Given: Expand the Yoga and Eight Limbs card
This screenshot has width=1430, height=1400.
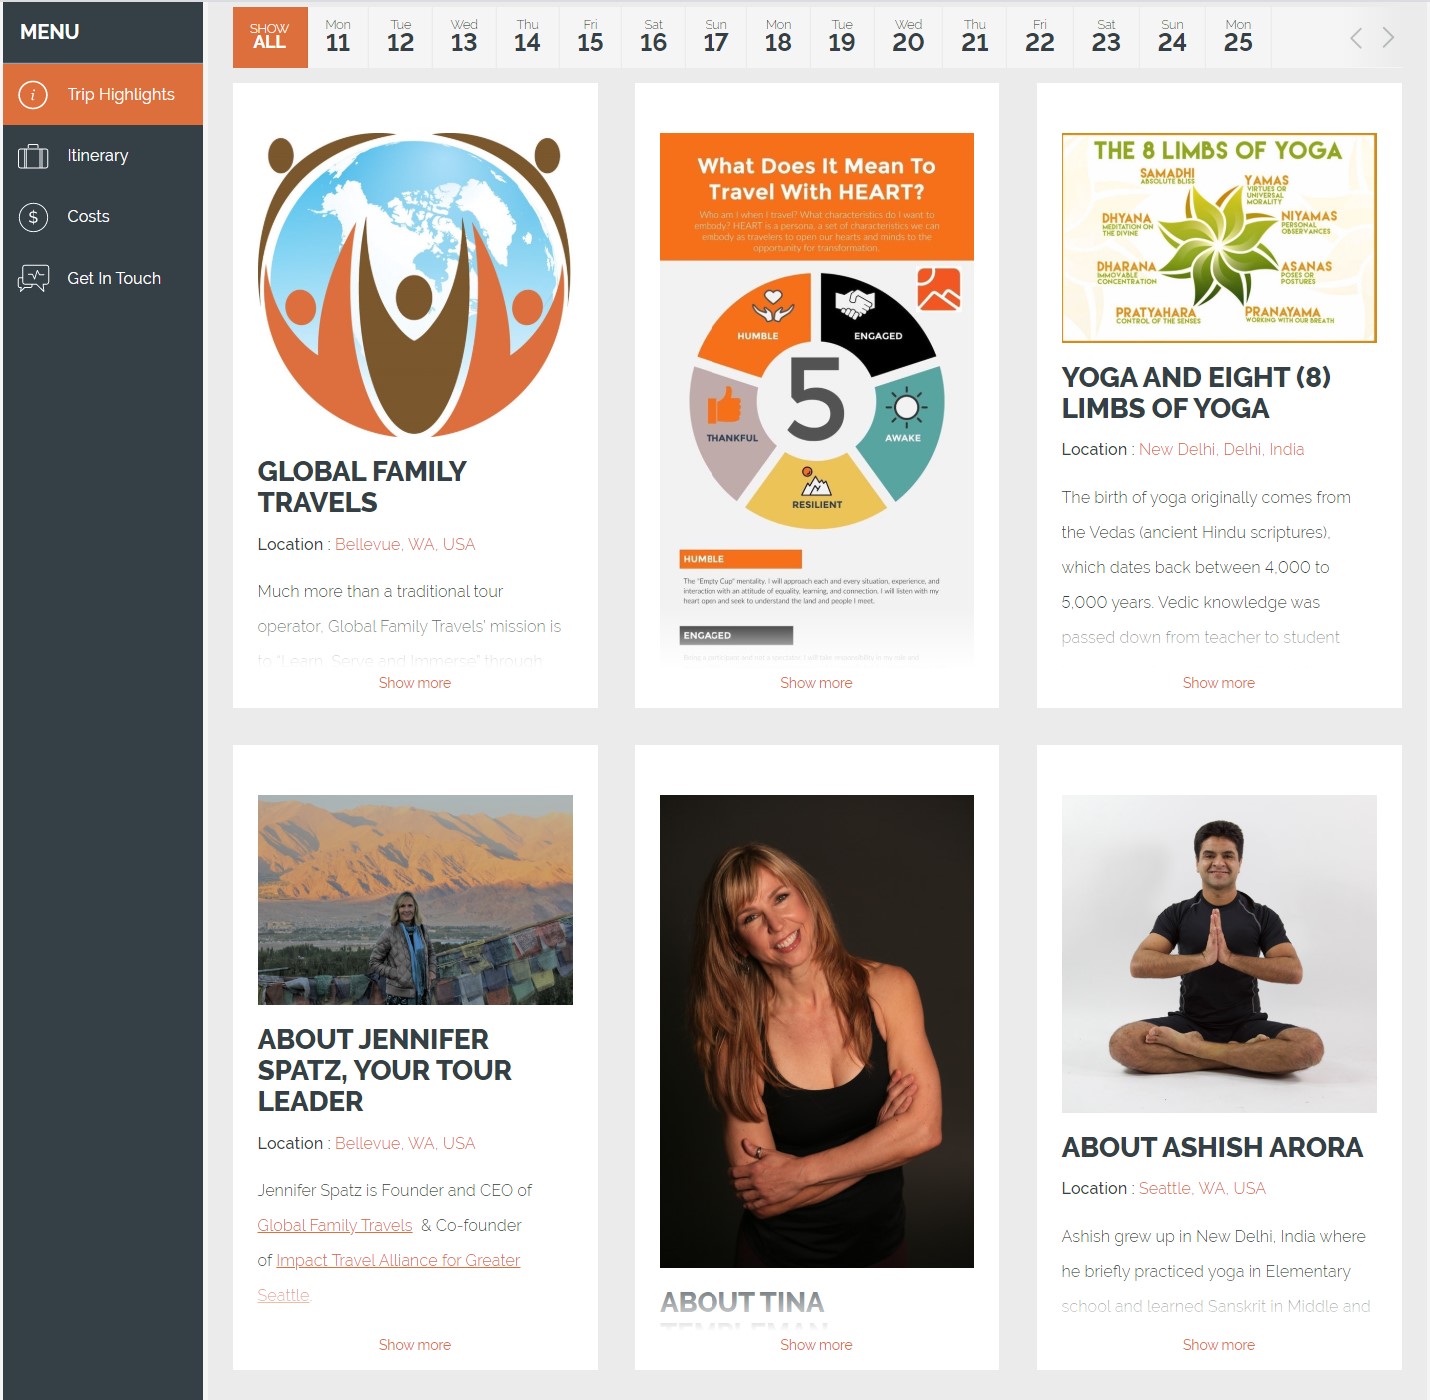Looking at the screenshot, I should click(1218, 683).
